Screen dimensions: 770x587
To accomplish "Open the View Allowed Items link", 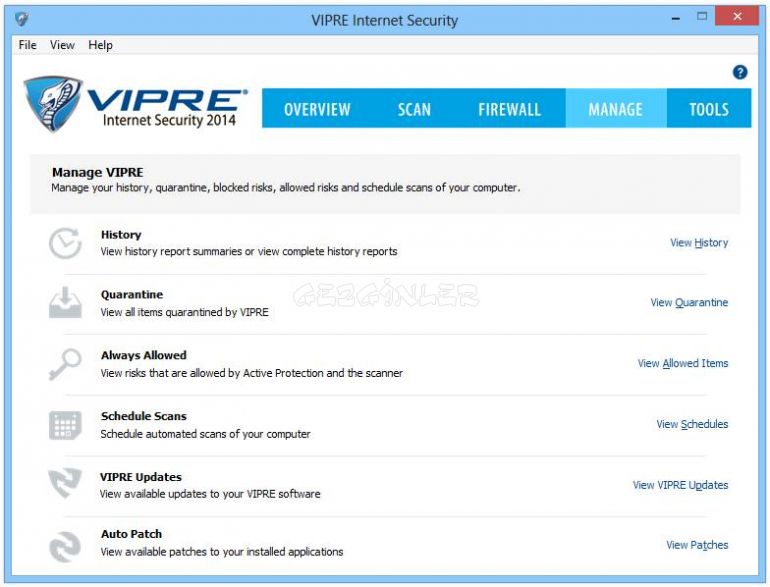I will [x=683, y=363].
